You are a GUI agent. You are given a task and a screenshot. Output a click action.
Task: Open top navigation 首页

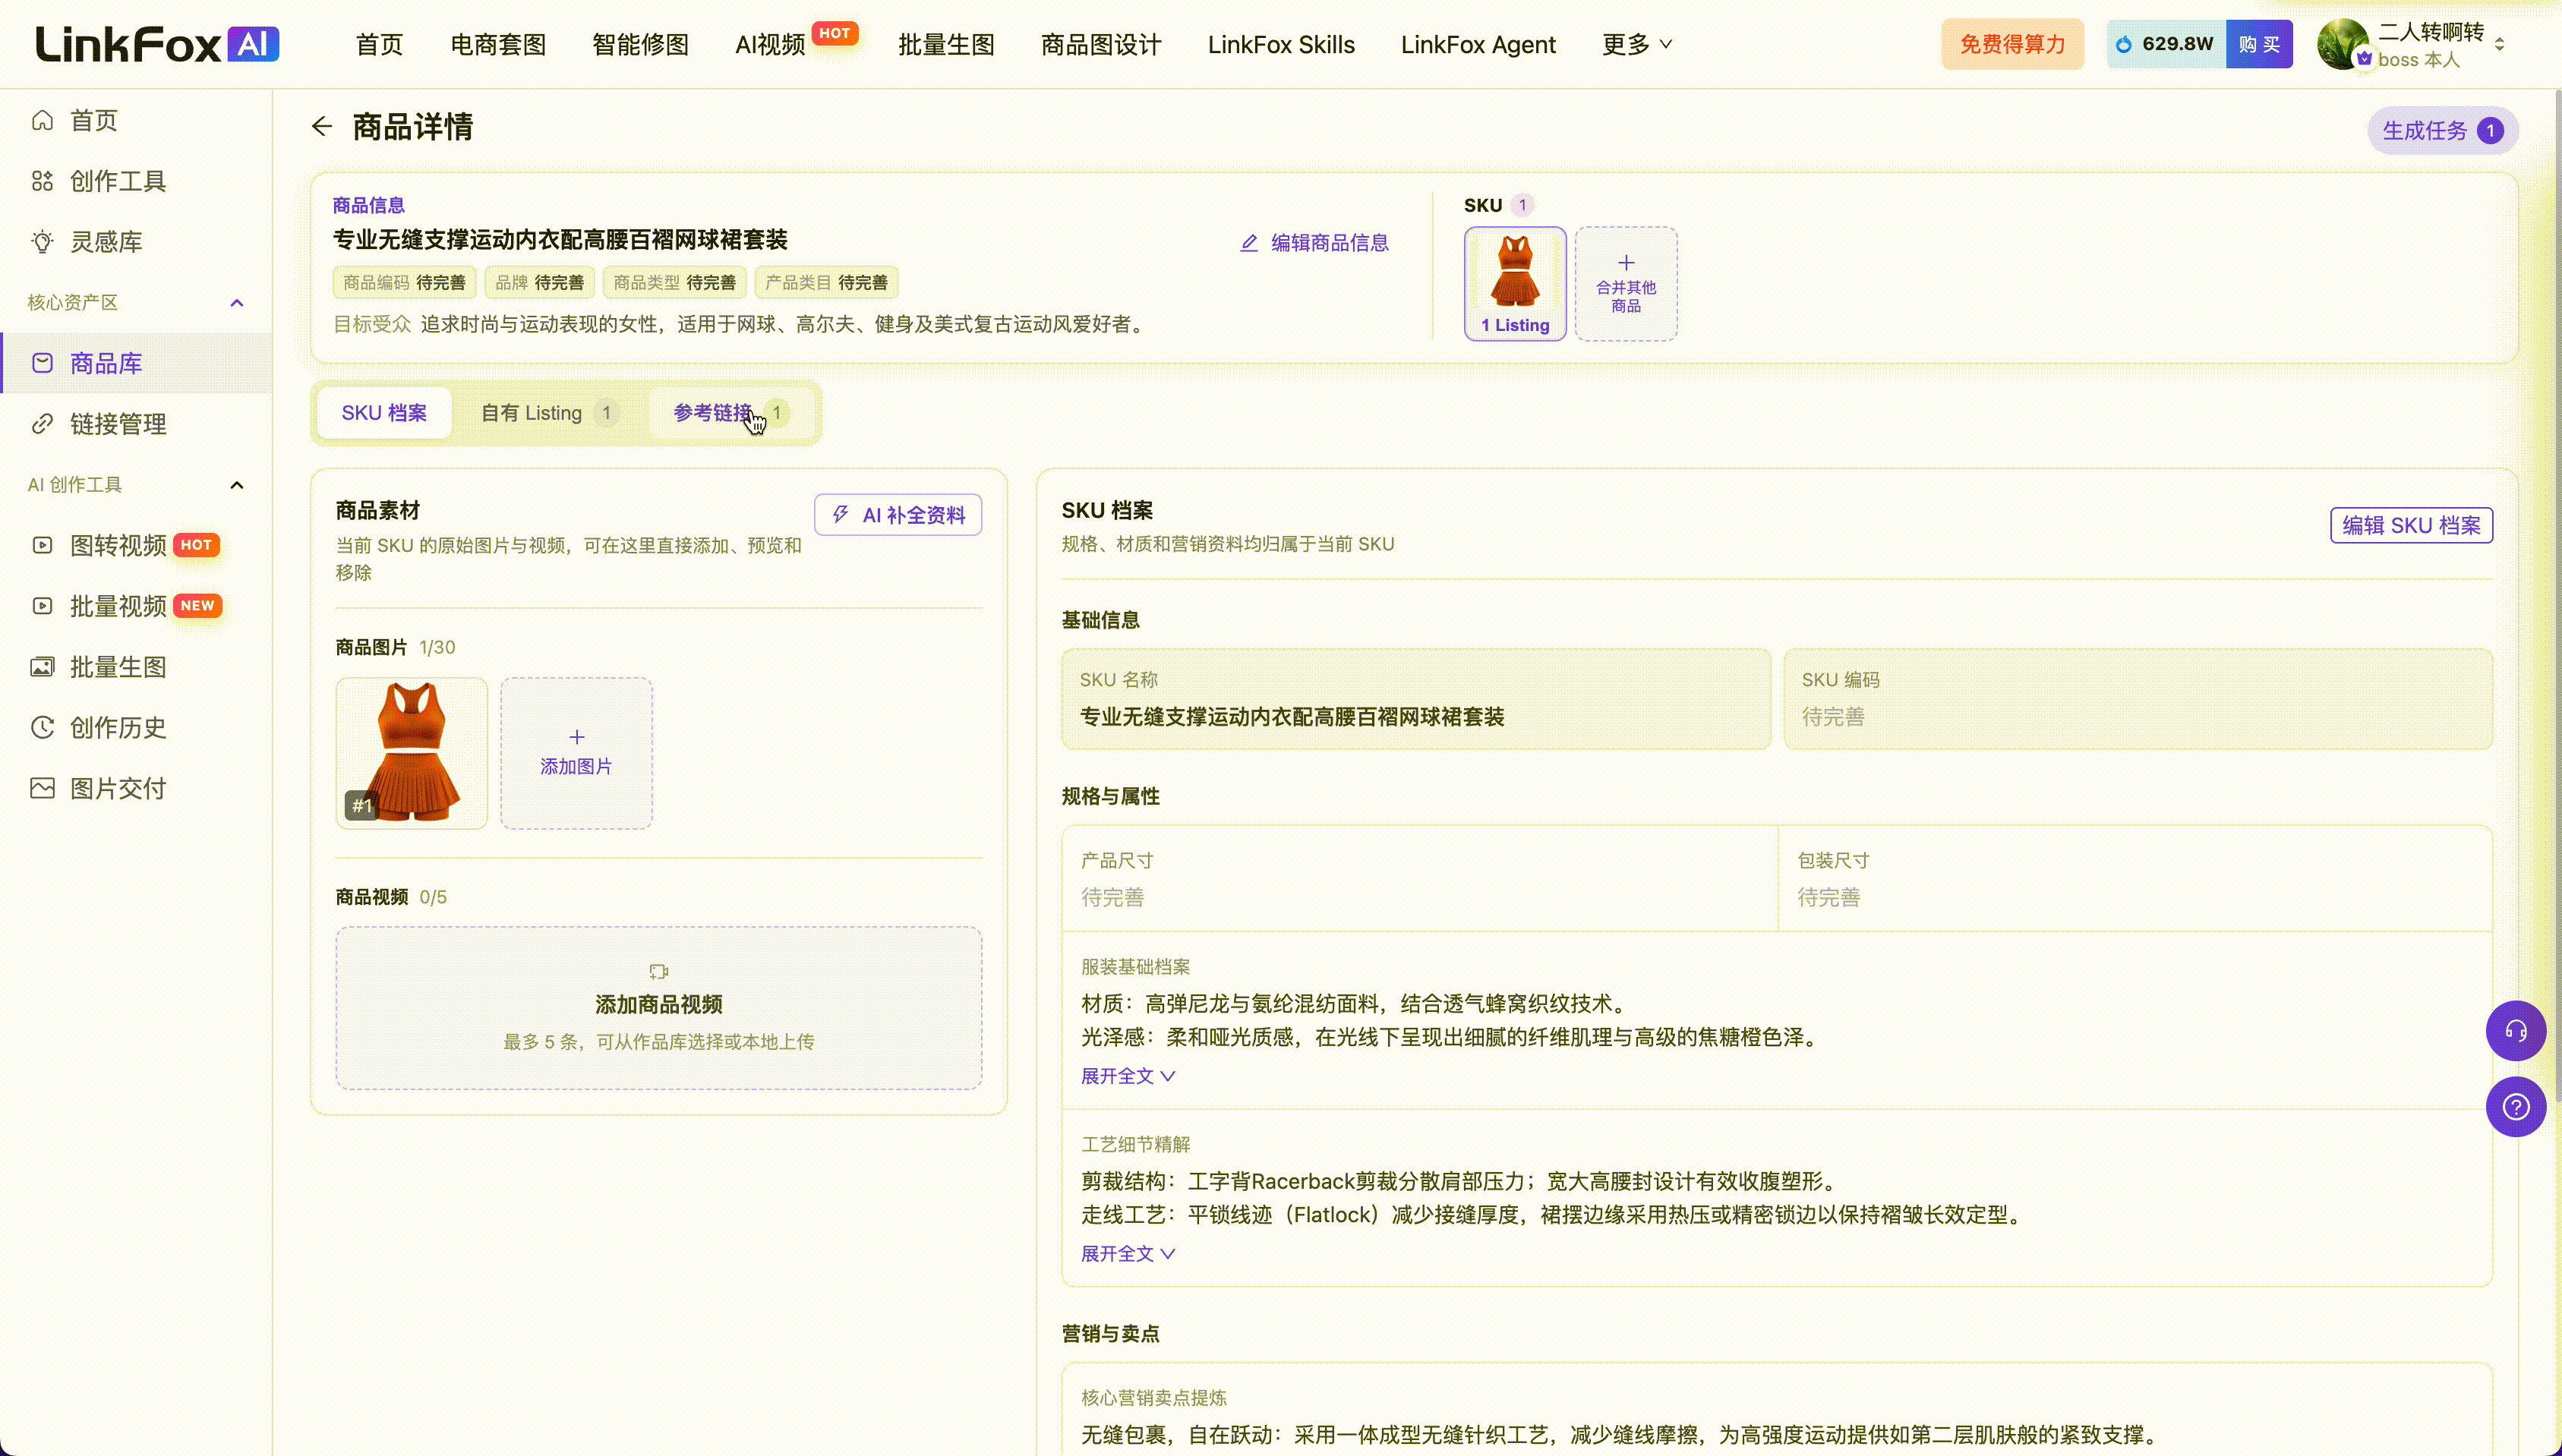click(x=379, y=44)
